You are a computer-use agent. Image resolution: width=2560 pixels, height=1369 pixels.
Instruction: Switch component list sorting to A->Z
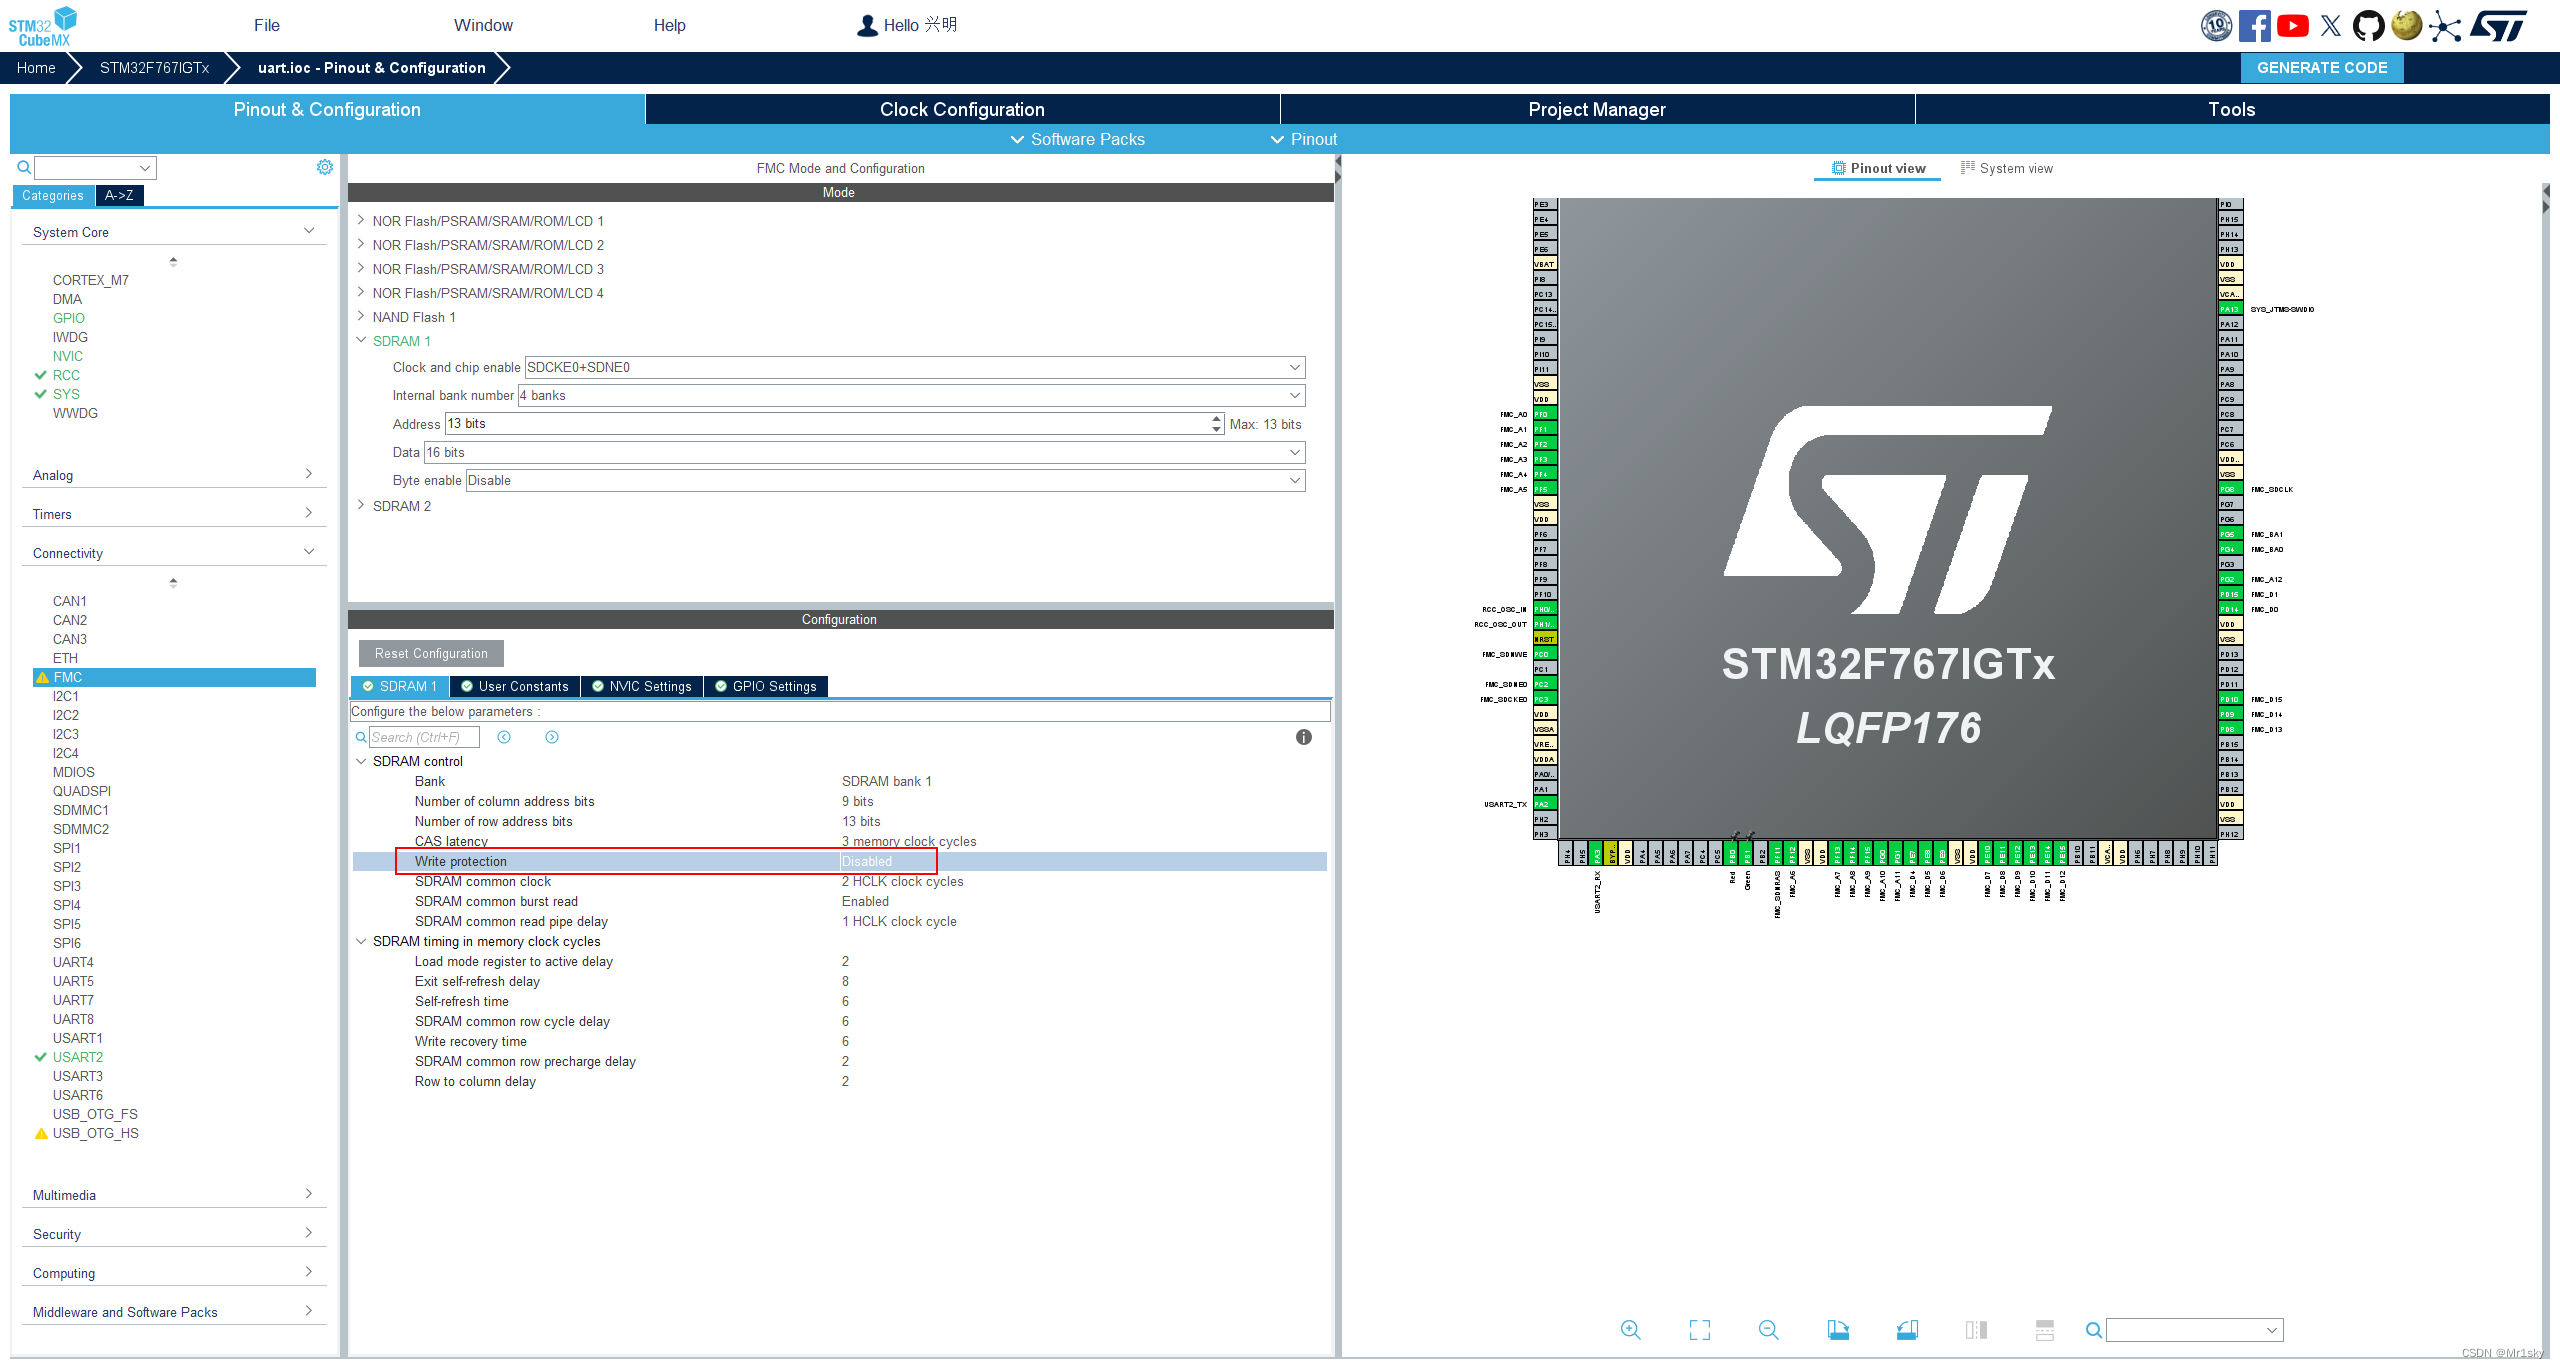tap(119, 195)
